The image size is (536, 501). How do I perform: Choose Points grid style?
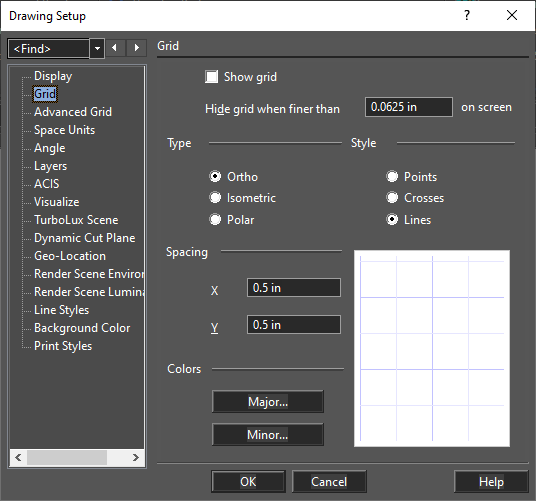click(x=392, y=176)
